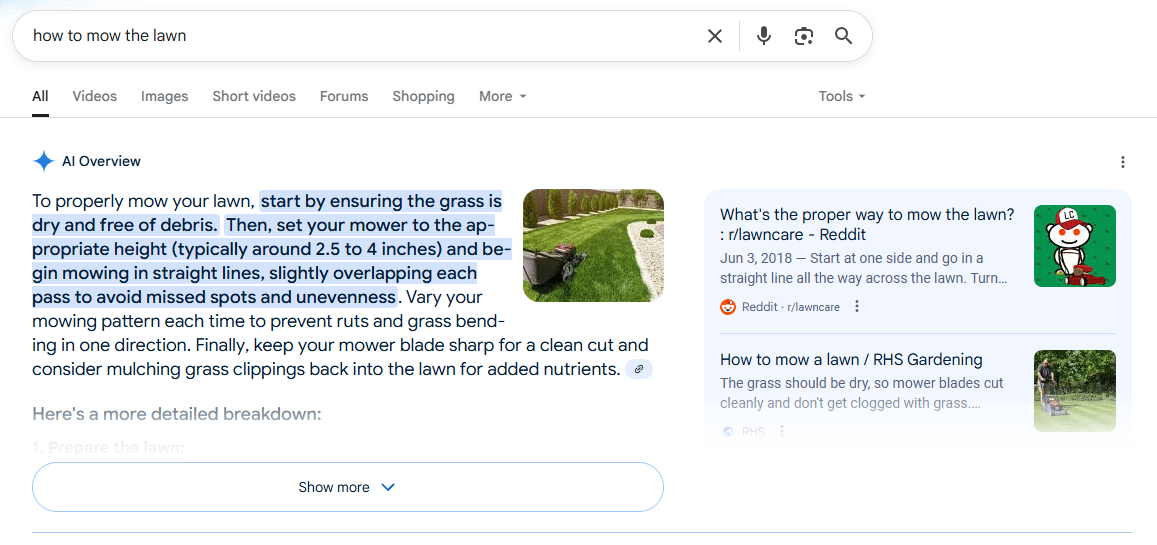Click the source link chip icon after 'added nutrients.'
Viewport: 1157px width, 545px height.
(x=639, y=369)
